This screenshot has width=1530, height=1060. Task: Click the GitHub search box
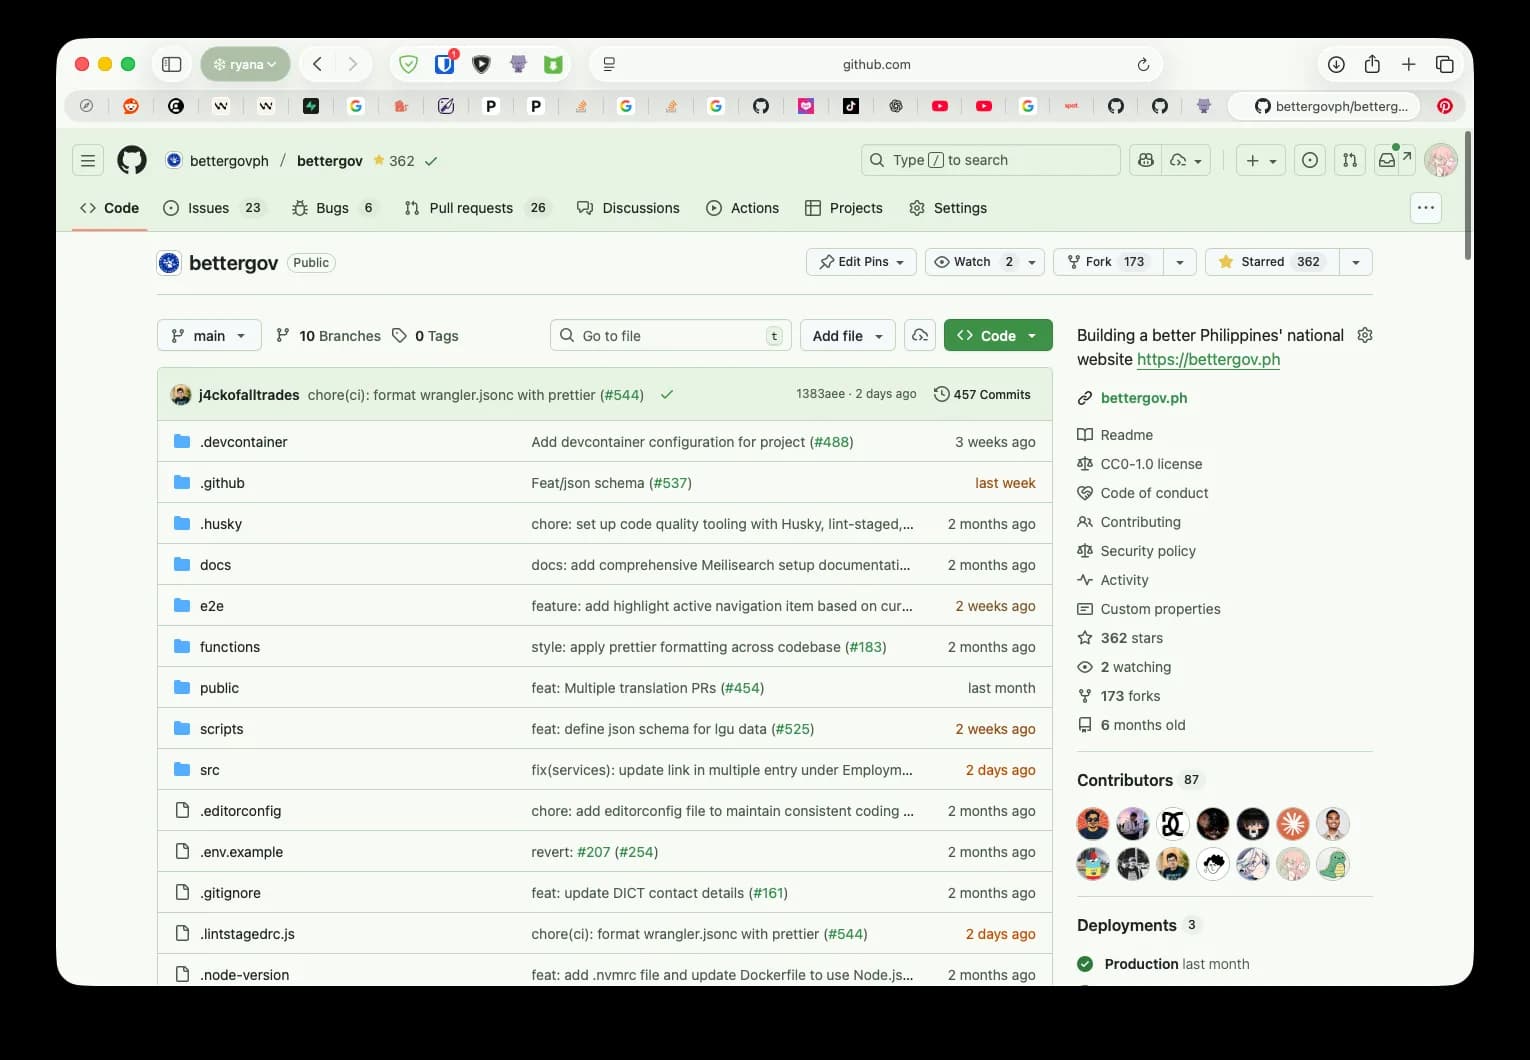[x=990, y=160]
